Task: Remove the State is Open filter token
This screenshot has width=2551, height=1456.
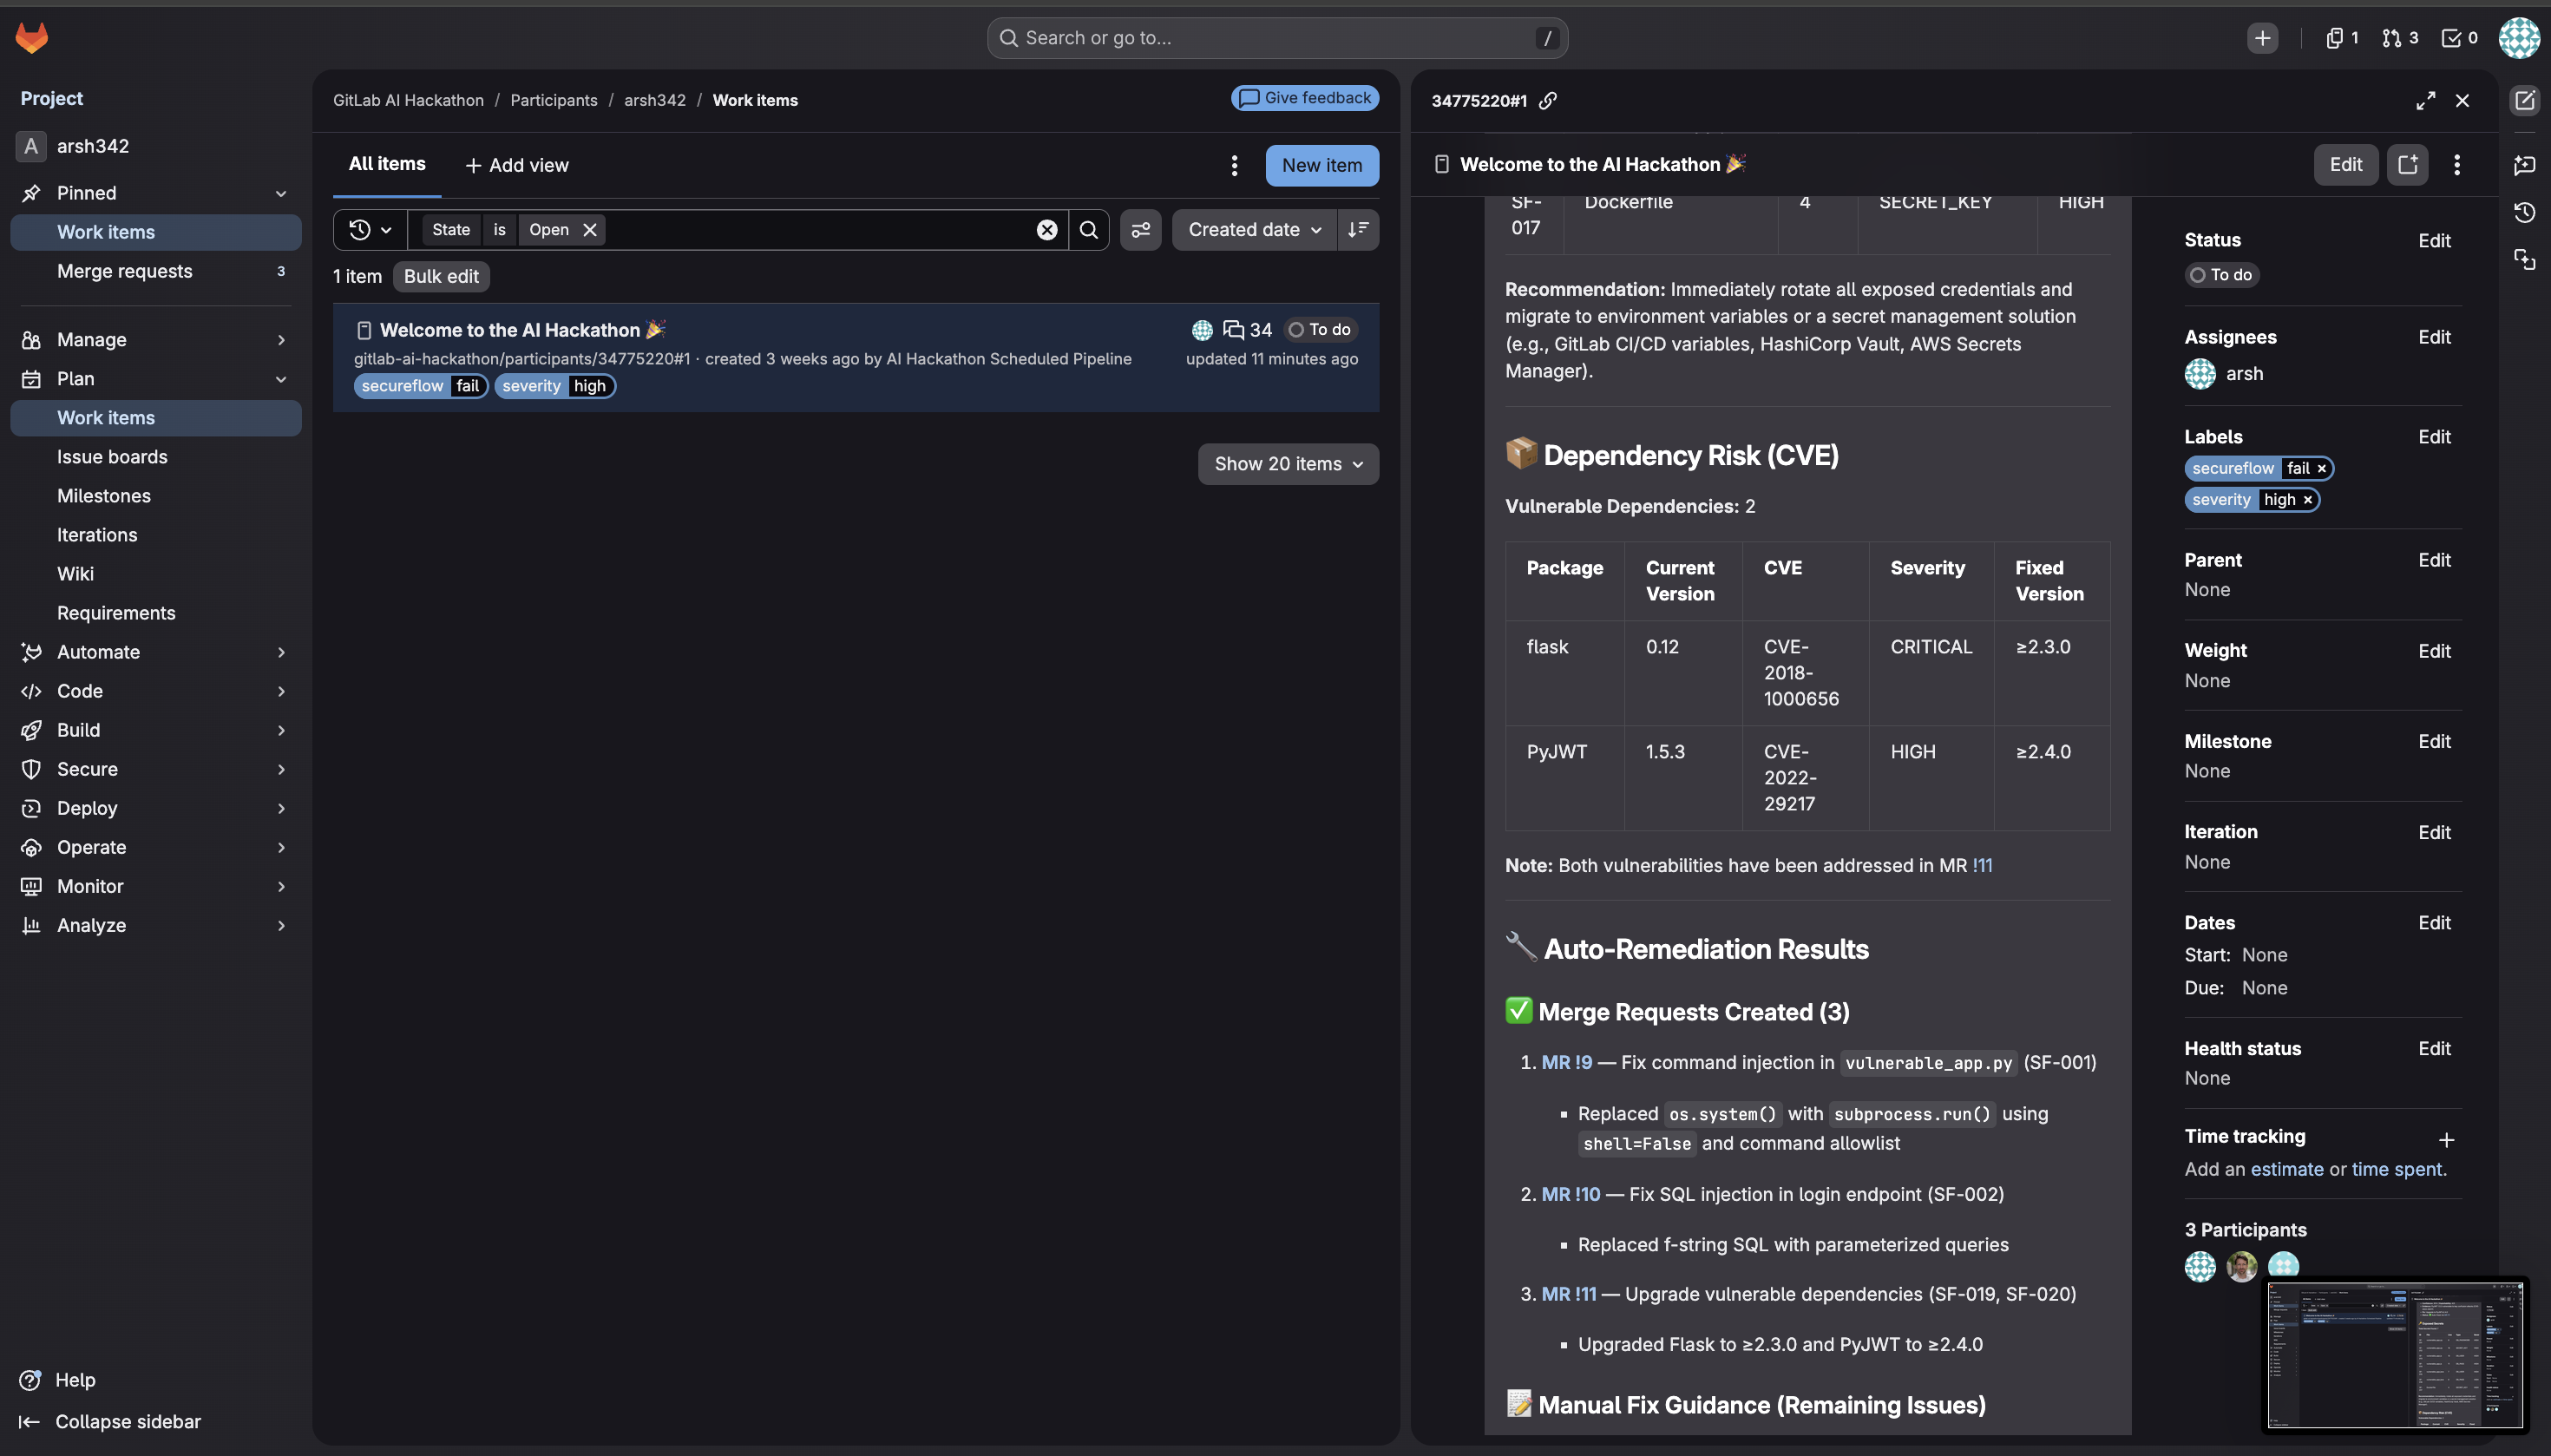Action: pos(590,230)
